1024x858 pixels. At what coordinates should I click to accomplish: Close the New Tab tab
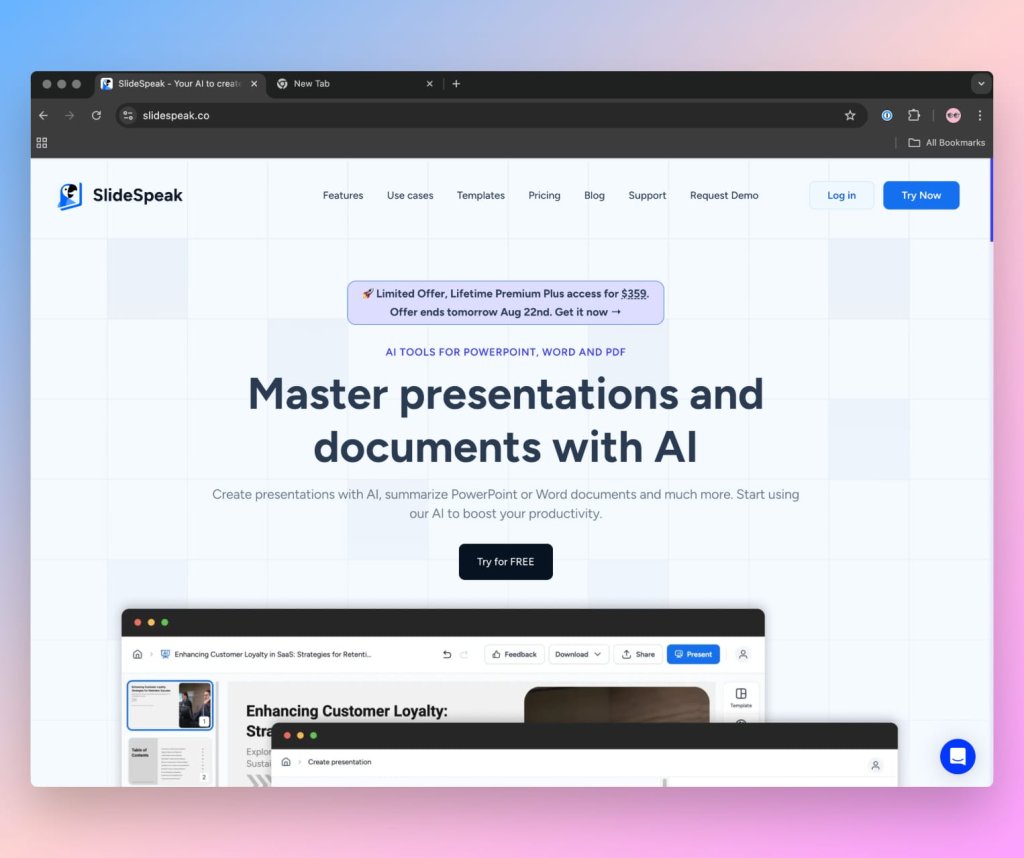(x=430, y=84)
